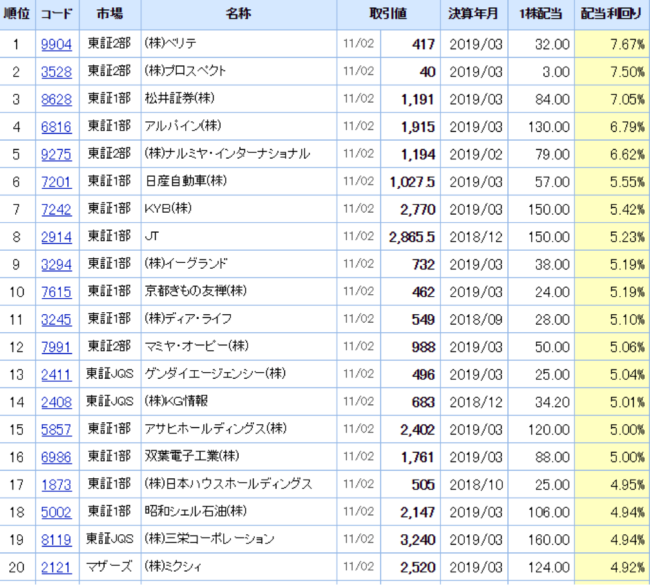
Task: Select the 名称 column header
Action: tap(238, 17)
